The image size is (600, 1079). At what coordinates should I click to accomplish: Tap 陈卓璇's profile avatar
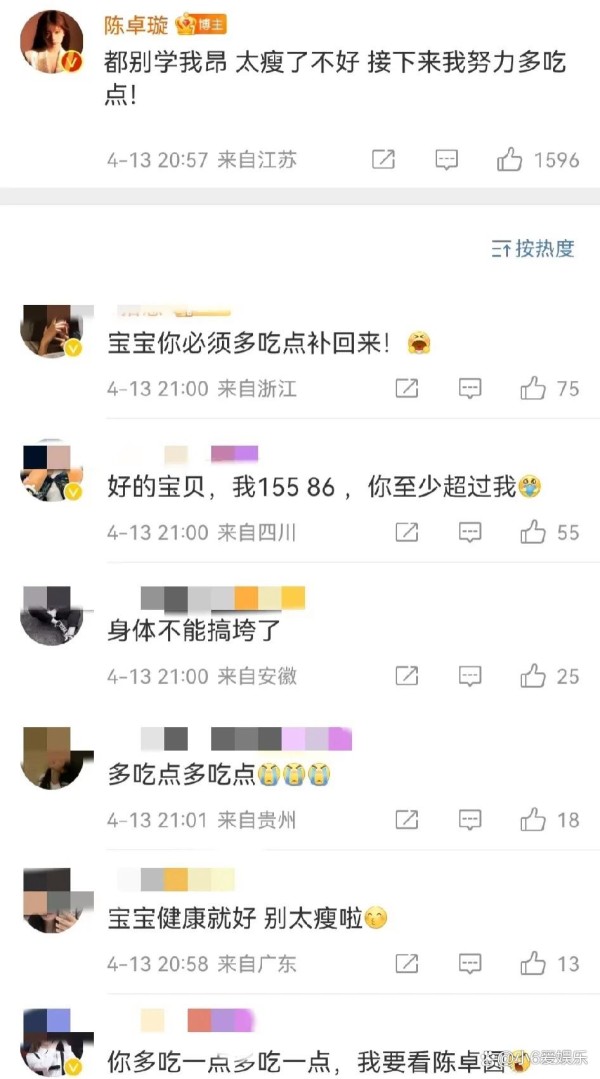coord(52,42)
